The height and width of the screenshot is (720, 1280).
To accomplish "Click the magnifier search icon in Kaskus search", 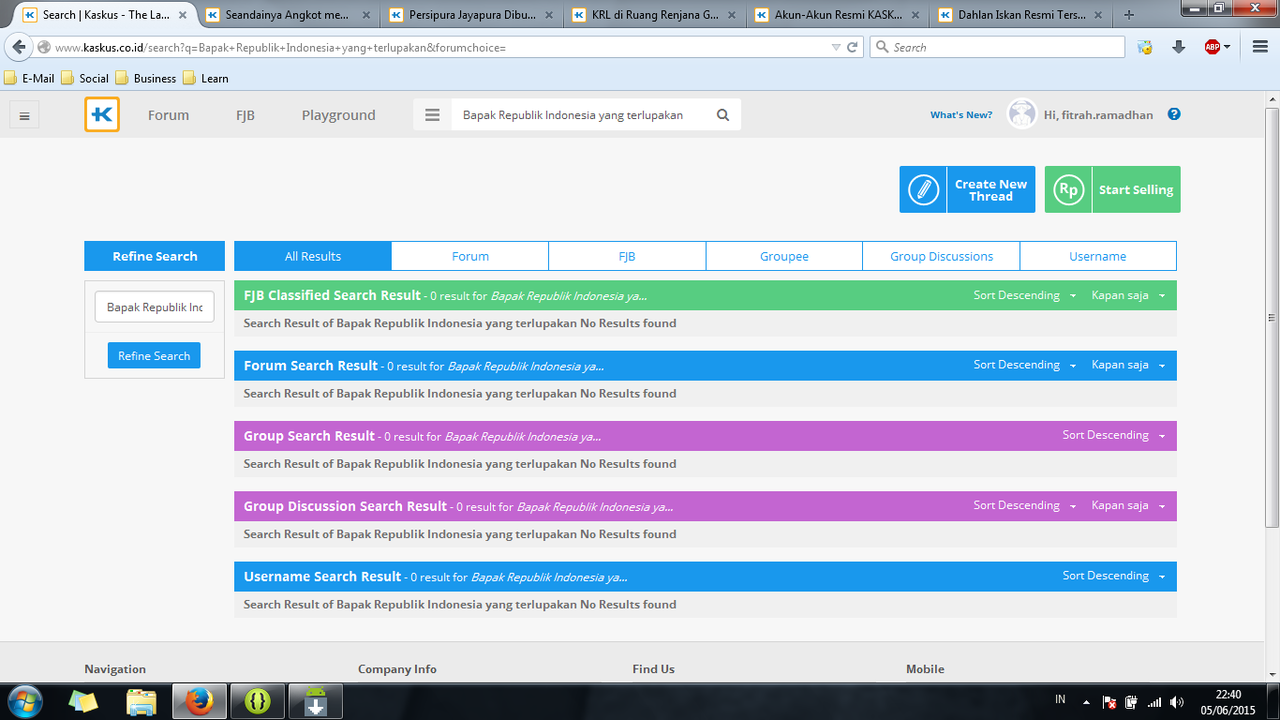I will coord(723,115).
